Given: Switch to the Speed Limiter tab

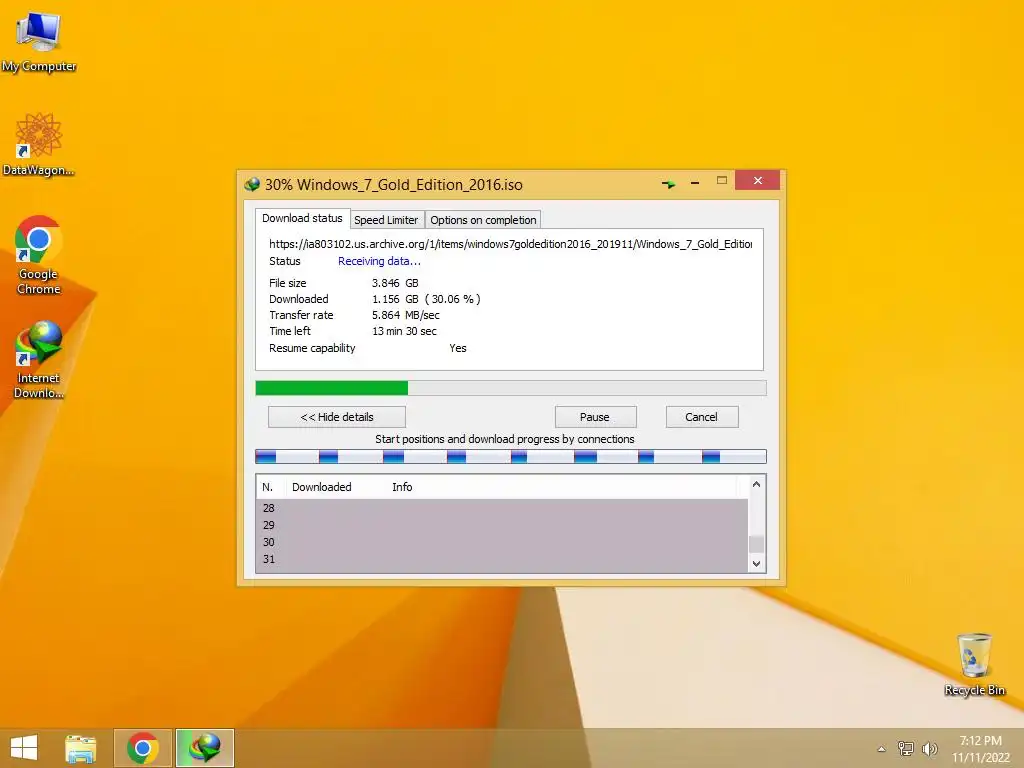Looking at the screenshot, I should tap(386, 220).
